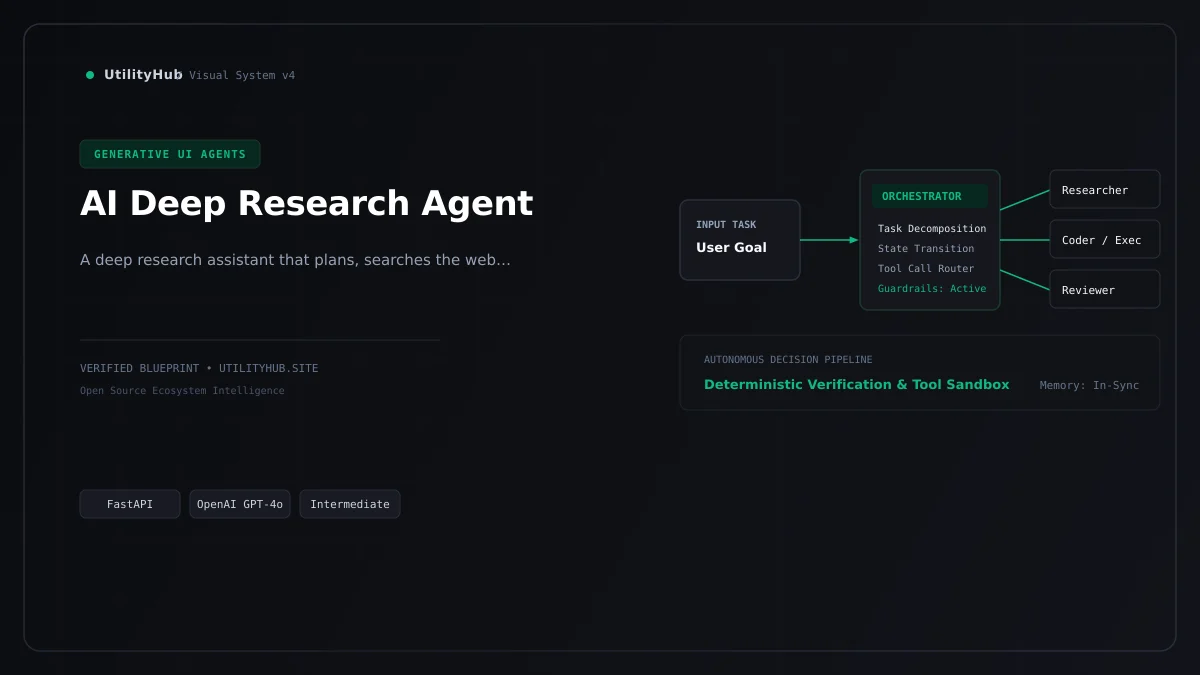1200x675 pixels.
Task: Click the Tool Call Router entry
Action: coord(926,269)
